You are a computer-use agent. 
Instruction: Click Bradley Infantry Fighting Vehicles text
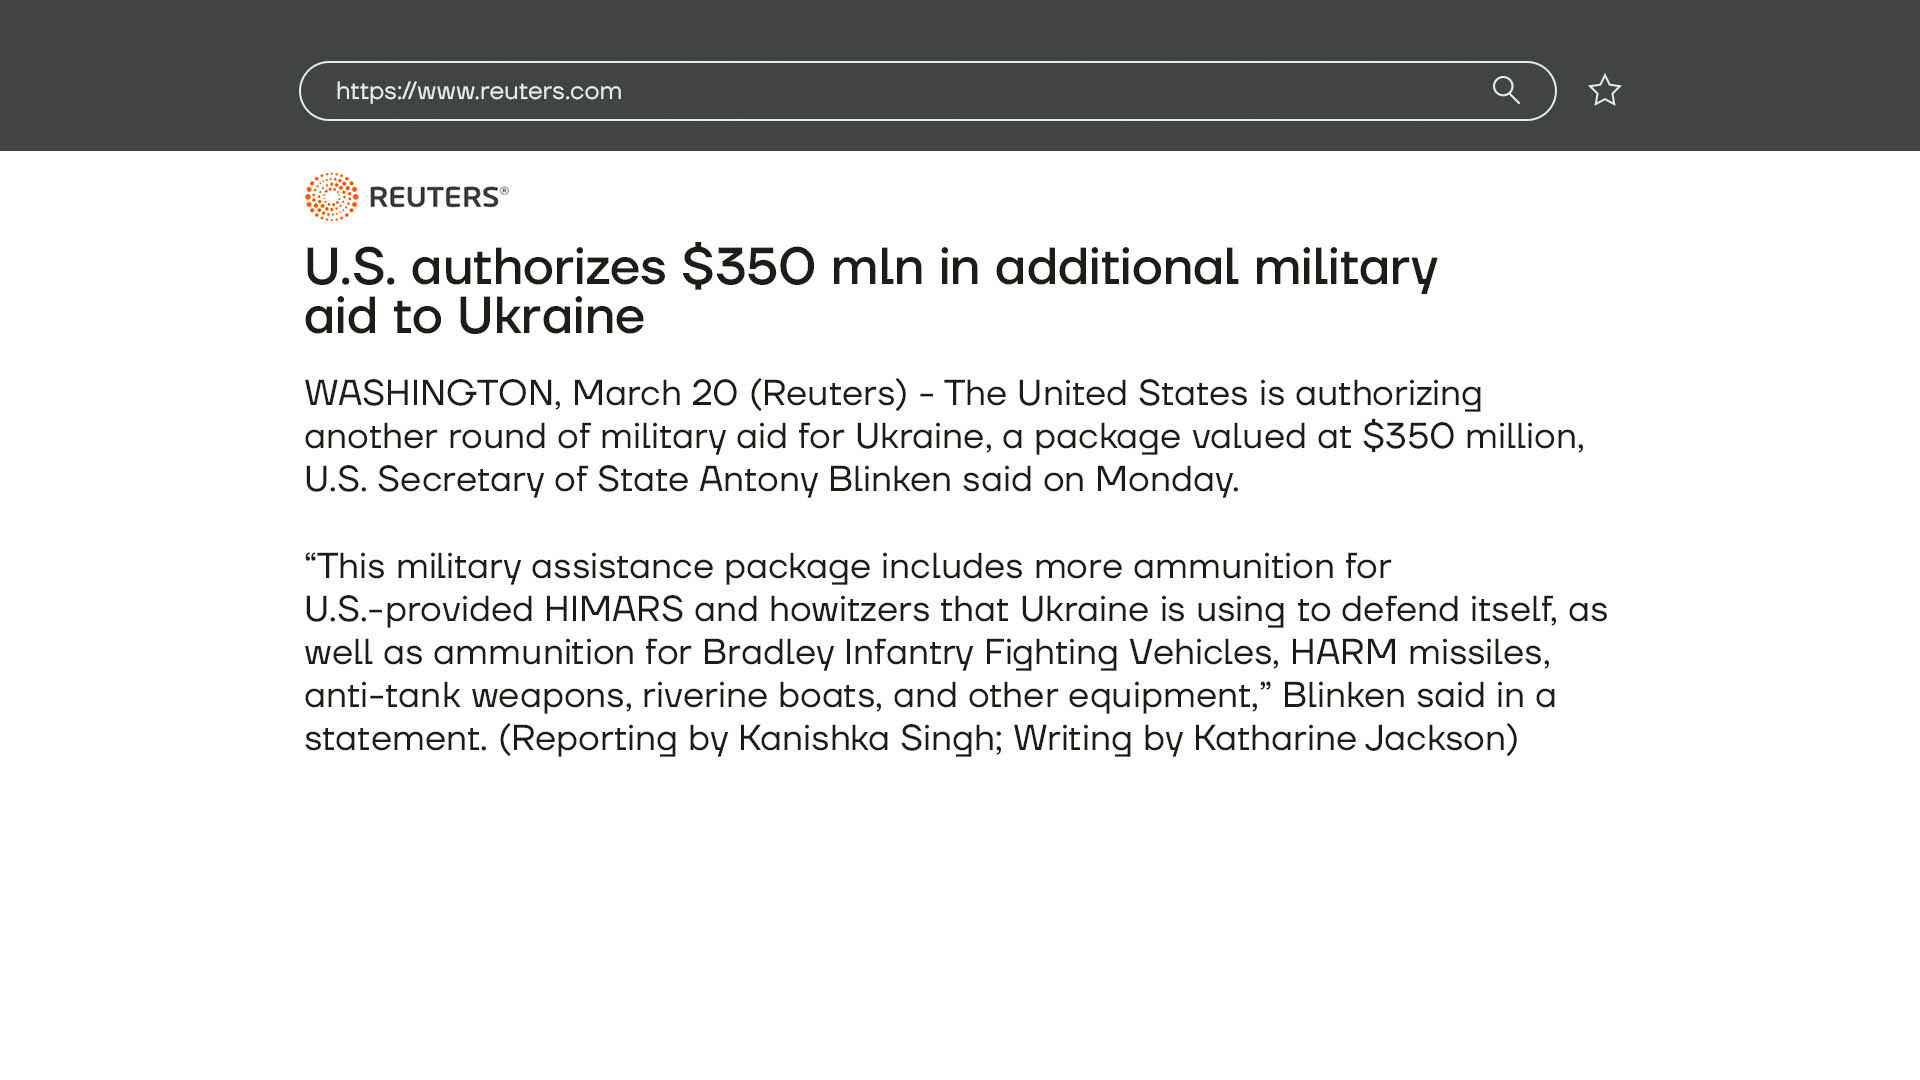pos(987,652)
